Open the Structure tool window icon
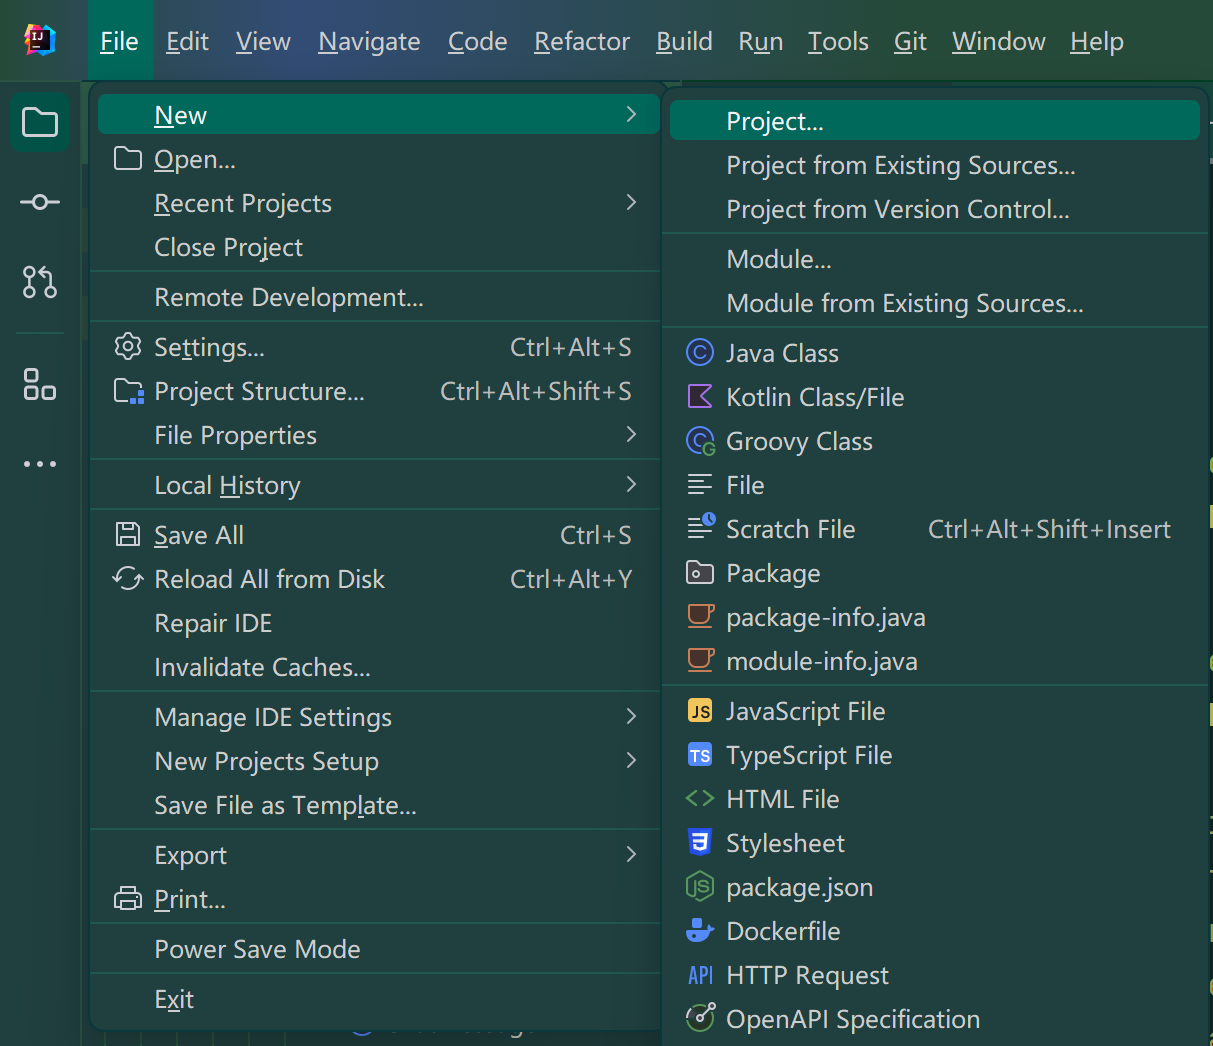Image resolution: width=1213 pixels, height=1046 pixels. (x=40, y=384)
